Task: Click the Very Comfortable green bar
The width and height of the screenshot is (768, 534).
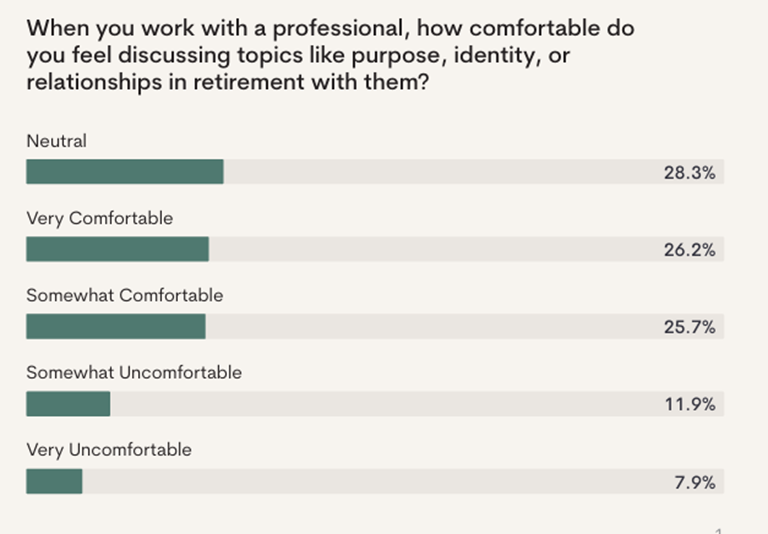Action: [118, 249]
